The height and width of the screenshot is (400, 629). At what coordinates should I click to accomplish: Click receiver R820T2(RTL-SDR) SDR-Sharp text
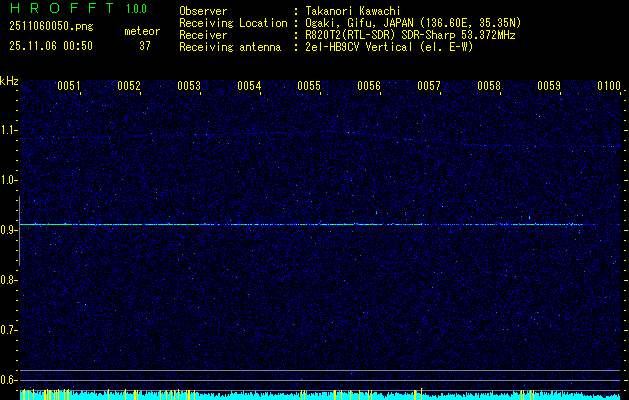pos(410,35)
